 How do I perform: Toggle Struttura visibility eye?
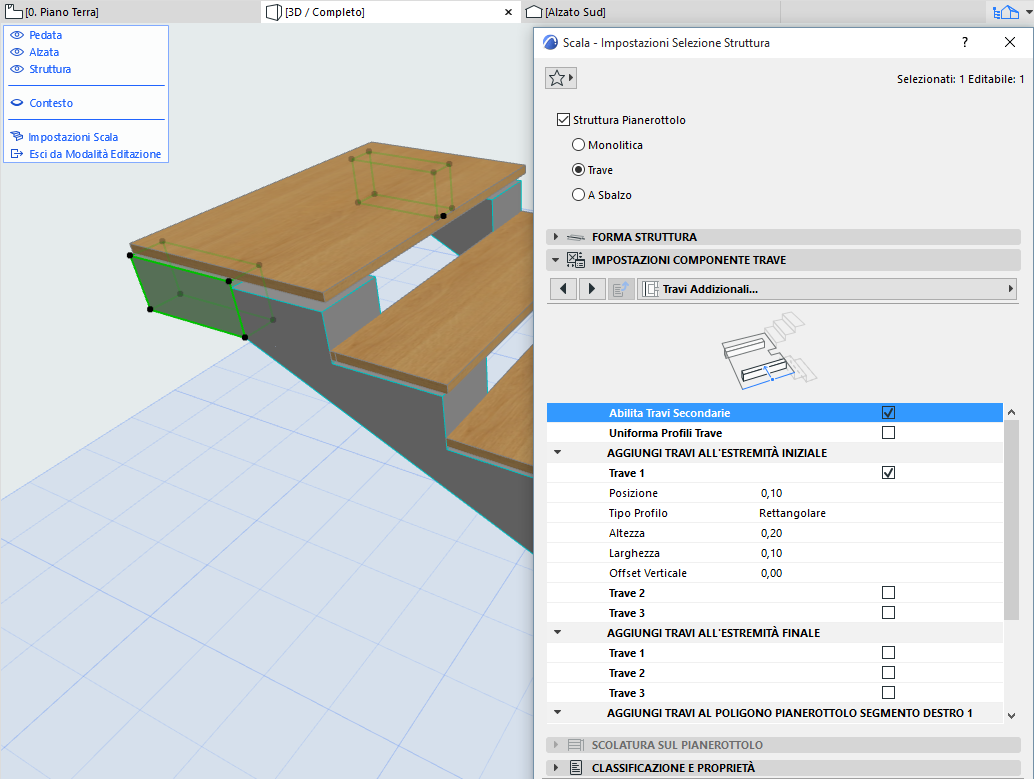[x=16, y=69]
